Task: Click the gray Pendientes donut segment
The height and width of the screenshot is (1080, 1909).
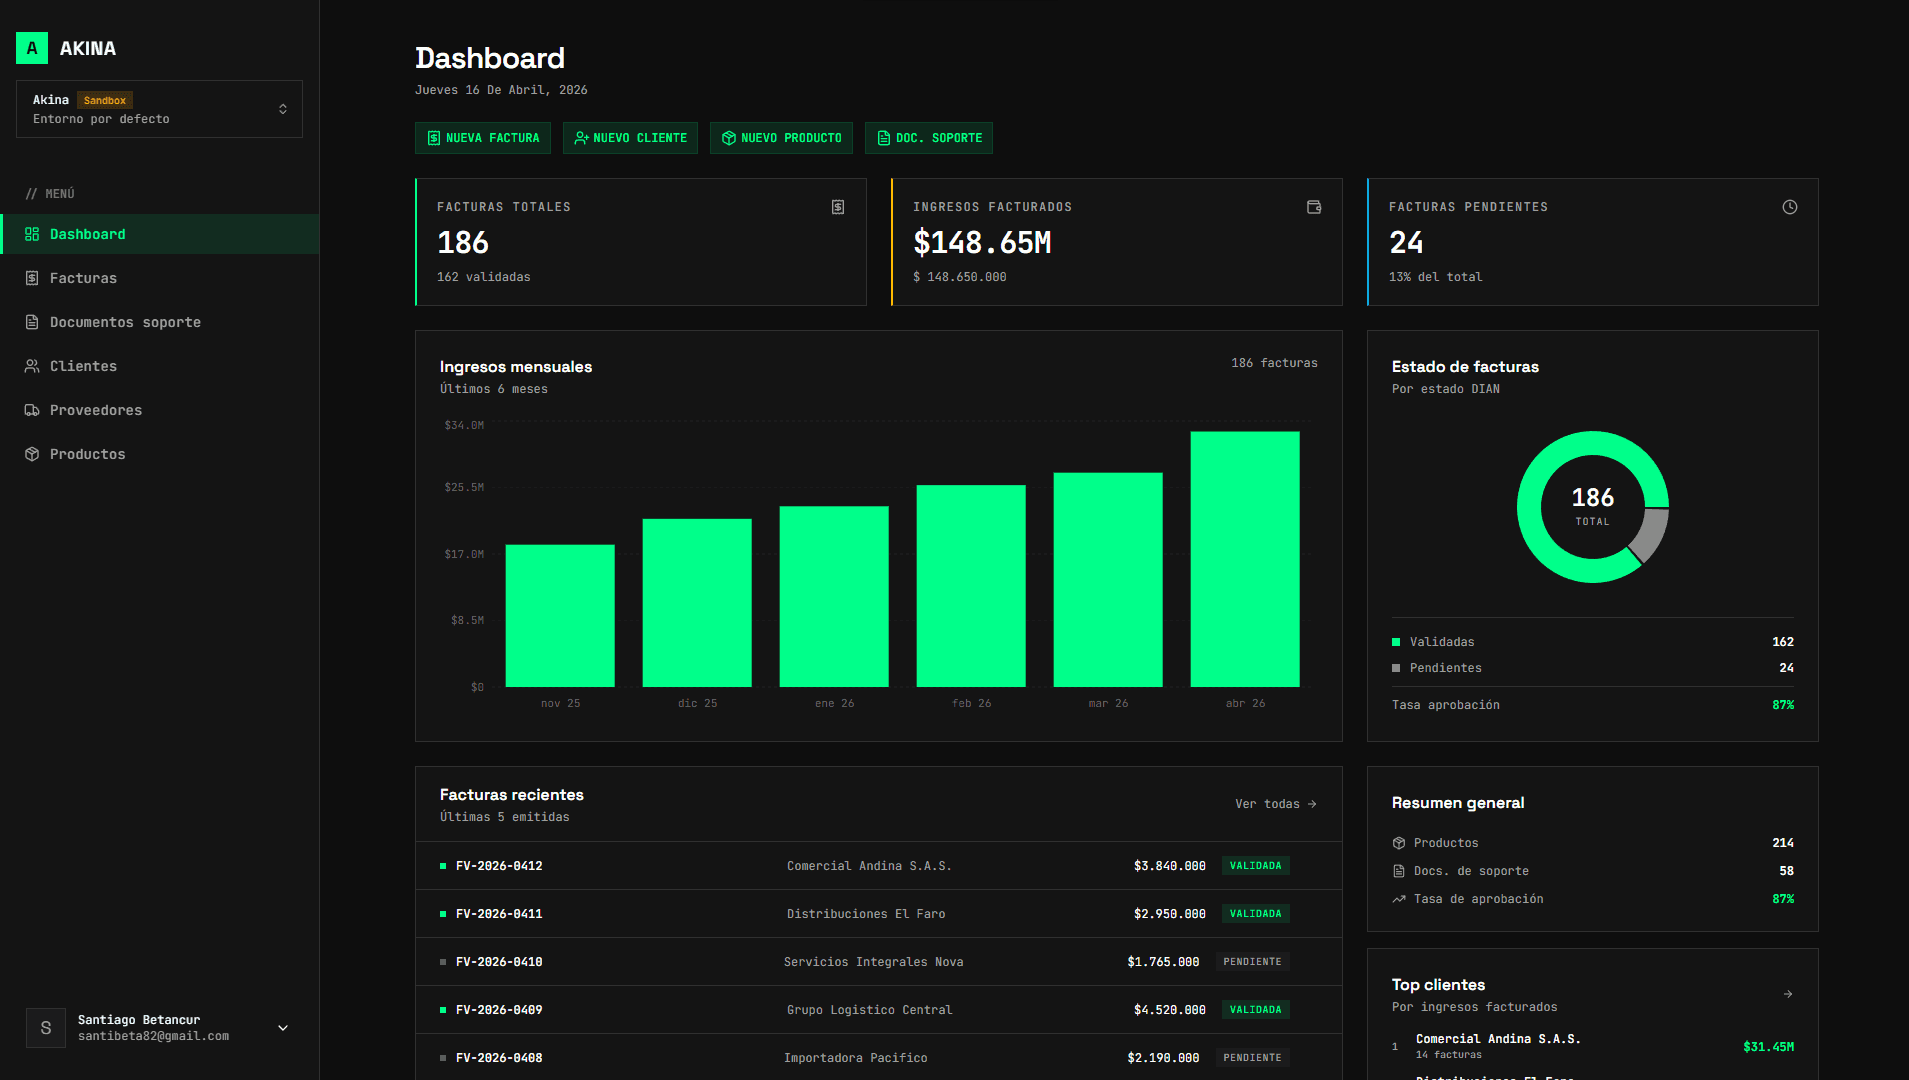Action: coord(1651,536)
